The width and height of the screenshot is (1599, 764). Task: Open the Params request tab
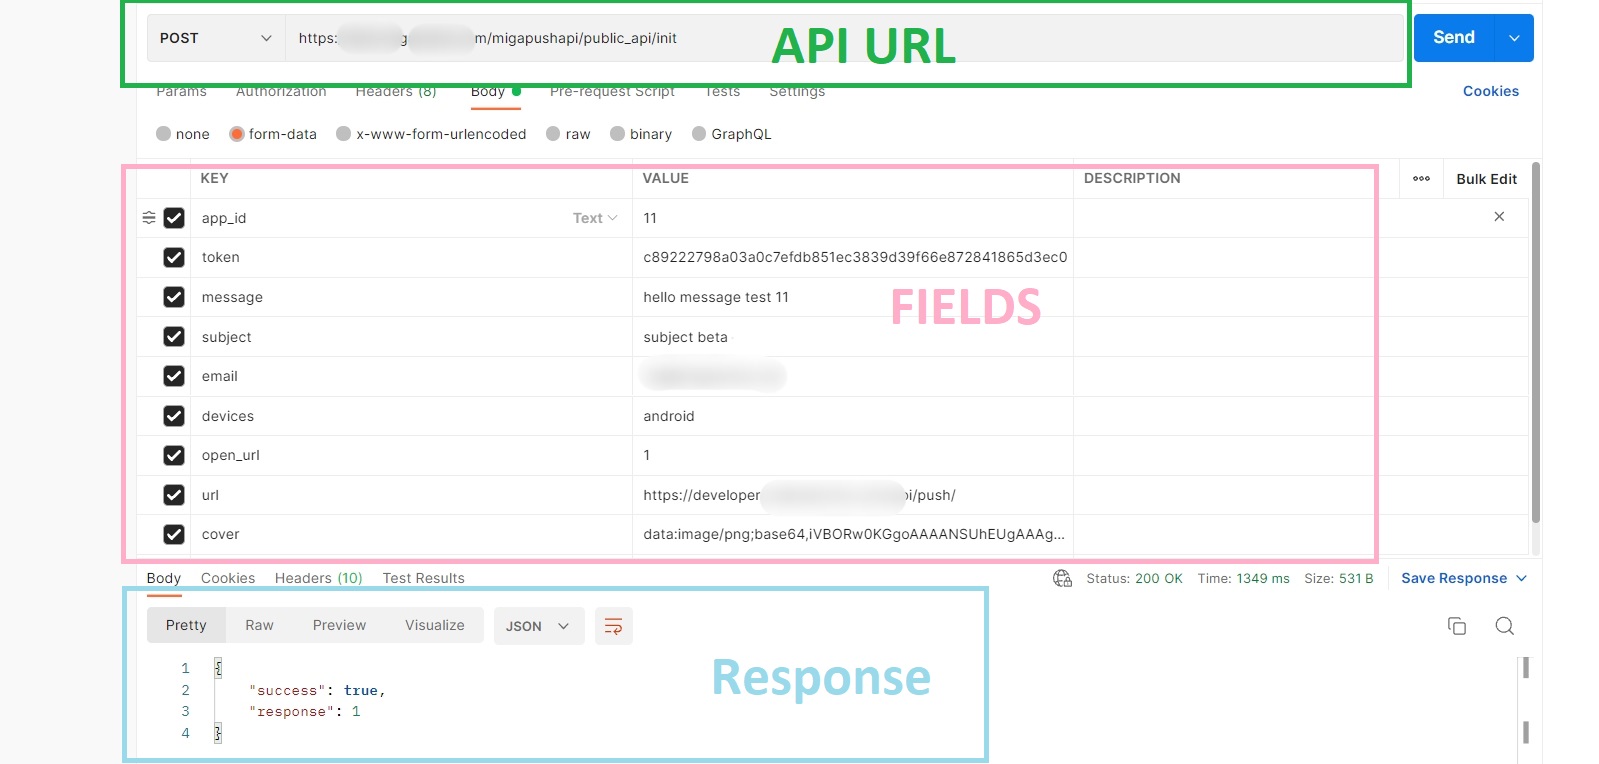click(181, 91)
